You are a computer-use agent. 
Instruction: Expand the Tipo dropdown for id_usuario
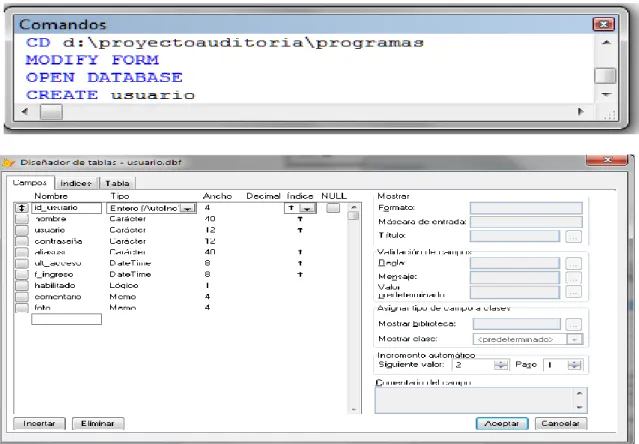[x=187, y=209]
